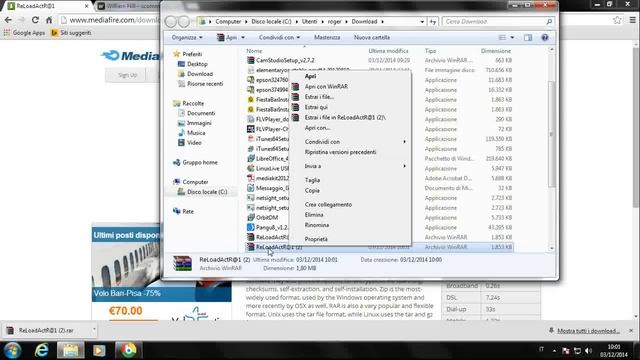Image resolution: width=640 pixels, height=360 pixels.
Task: Click the Download segment in address bar
Action: point(364,22)
